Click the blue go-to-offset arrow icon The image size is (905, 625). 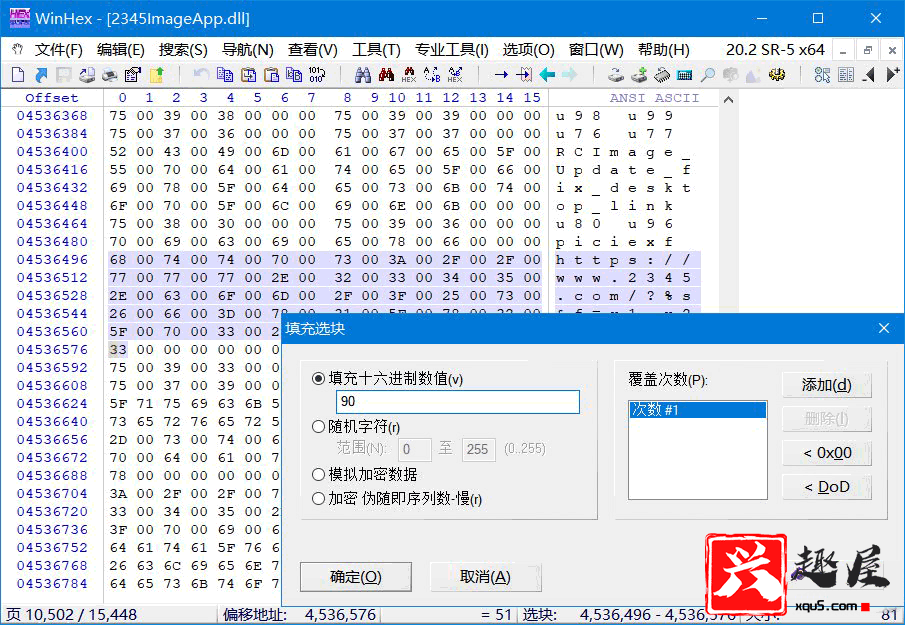coord(501,74)
